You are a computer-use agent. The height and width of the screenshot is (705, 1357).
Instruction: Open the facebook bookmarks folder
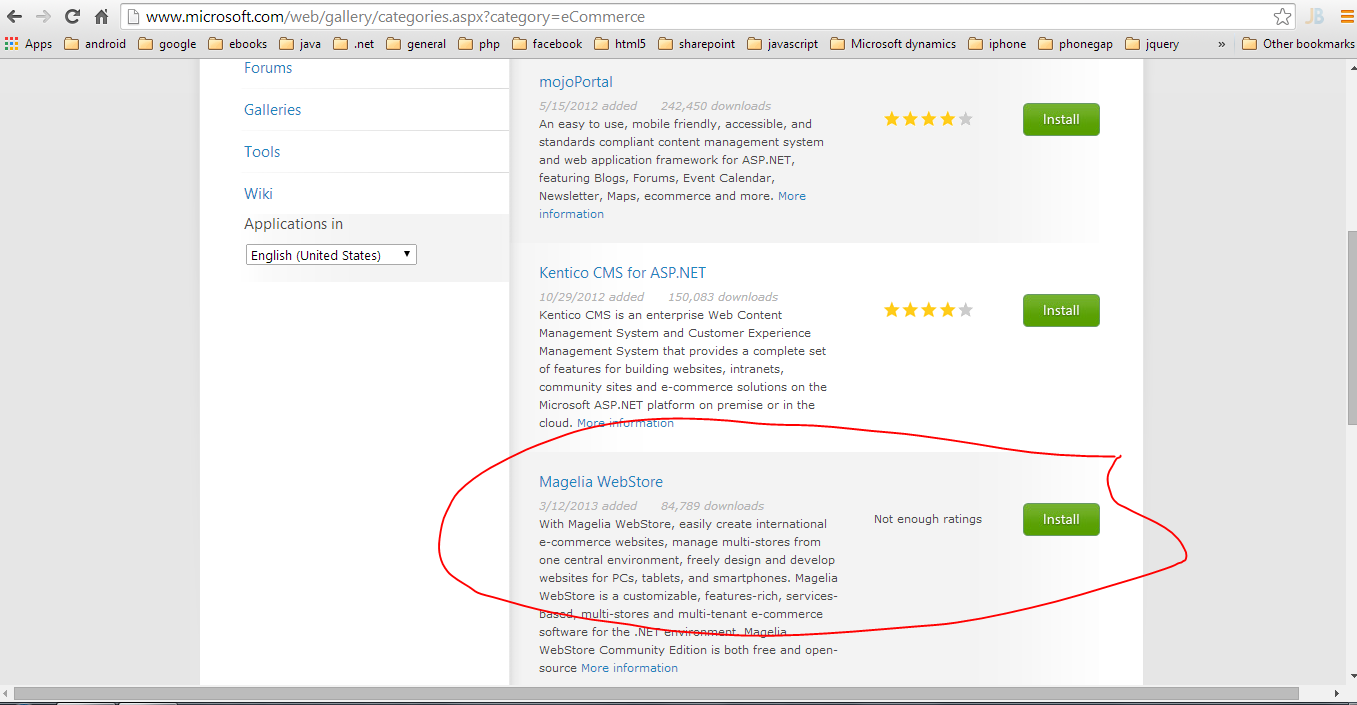tap(547, 44)
